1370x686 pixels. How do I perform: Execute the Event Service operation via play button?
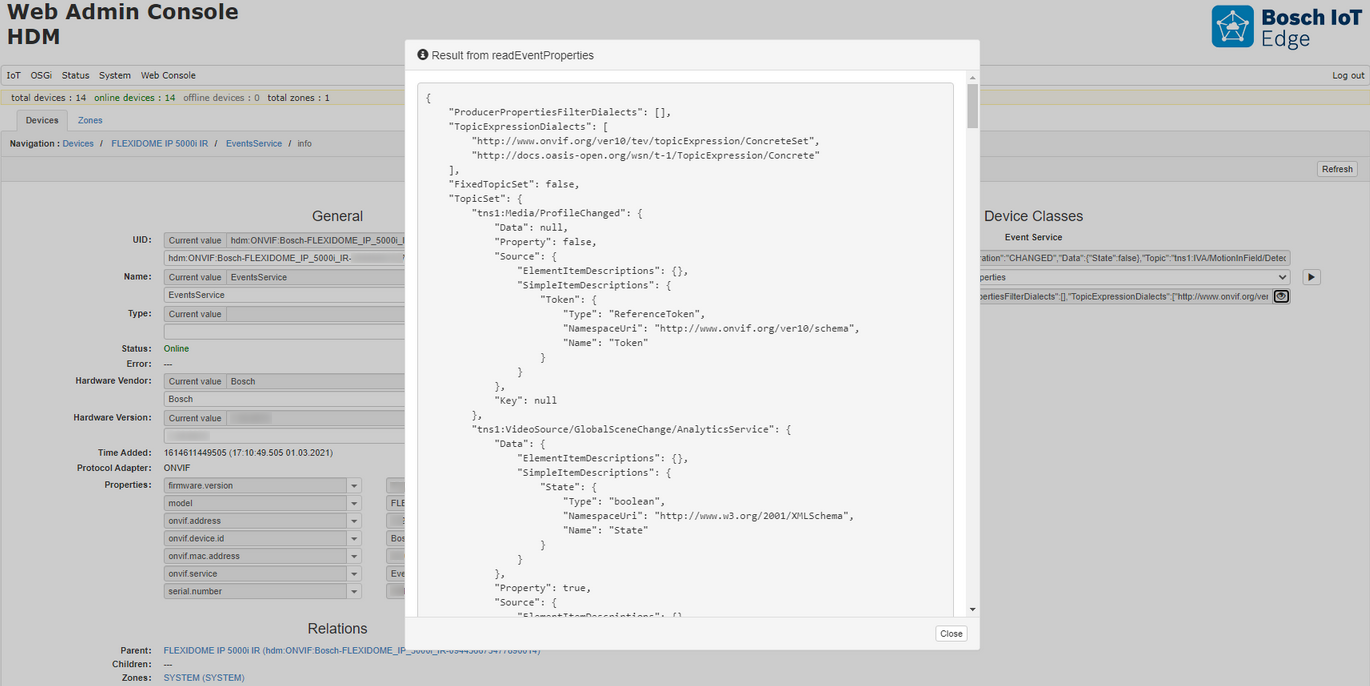tap(1311, 276)
